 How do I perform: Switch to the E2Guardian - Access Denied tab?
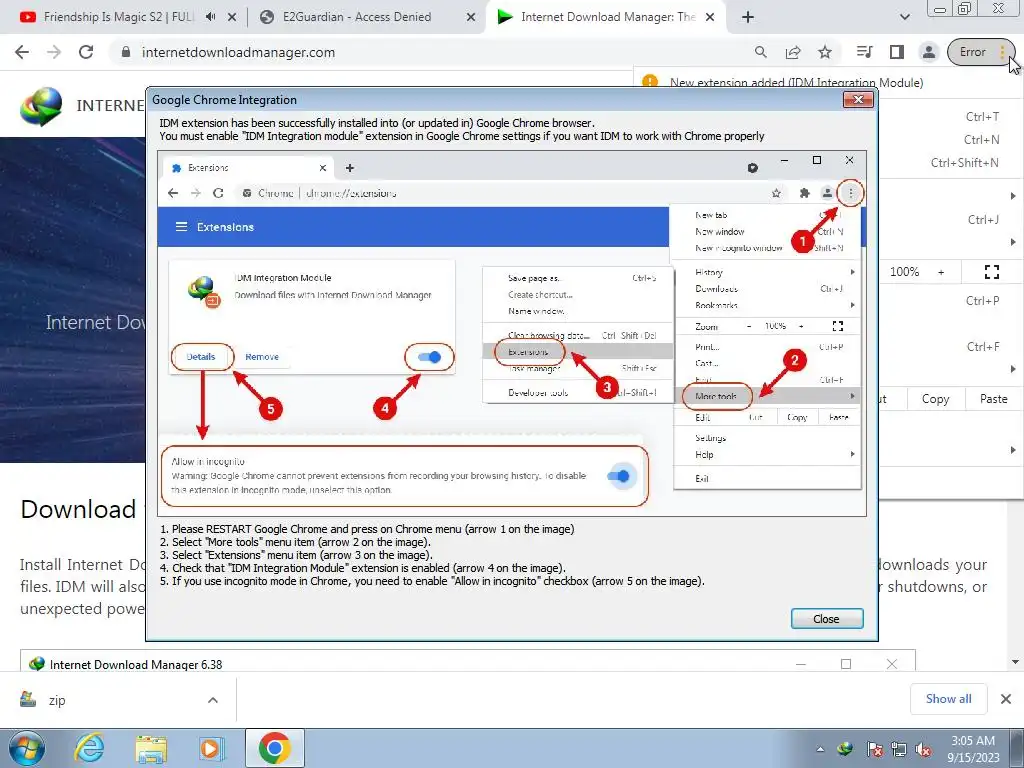tap(357, 17)
